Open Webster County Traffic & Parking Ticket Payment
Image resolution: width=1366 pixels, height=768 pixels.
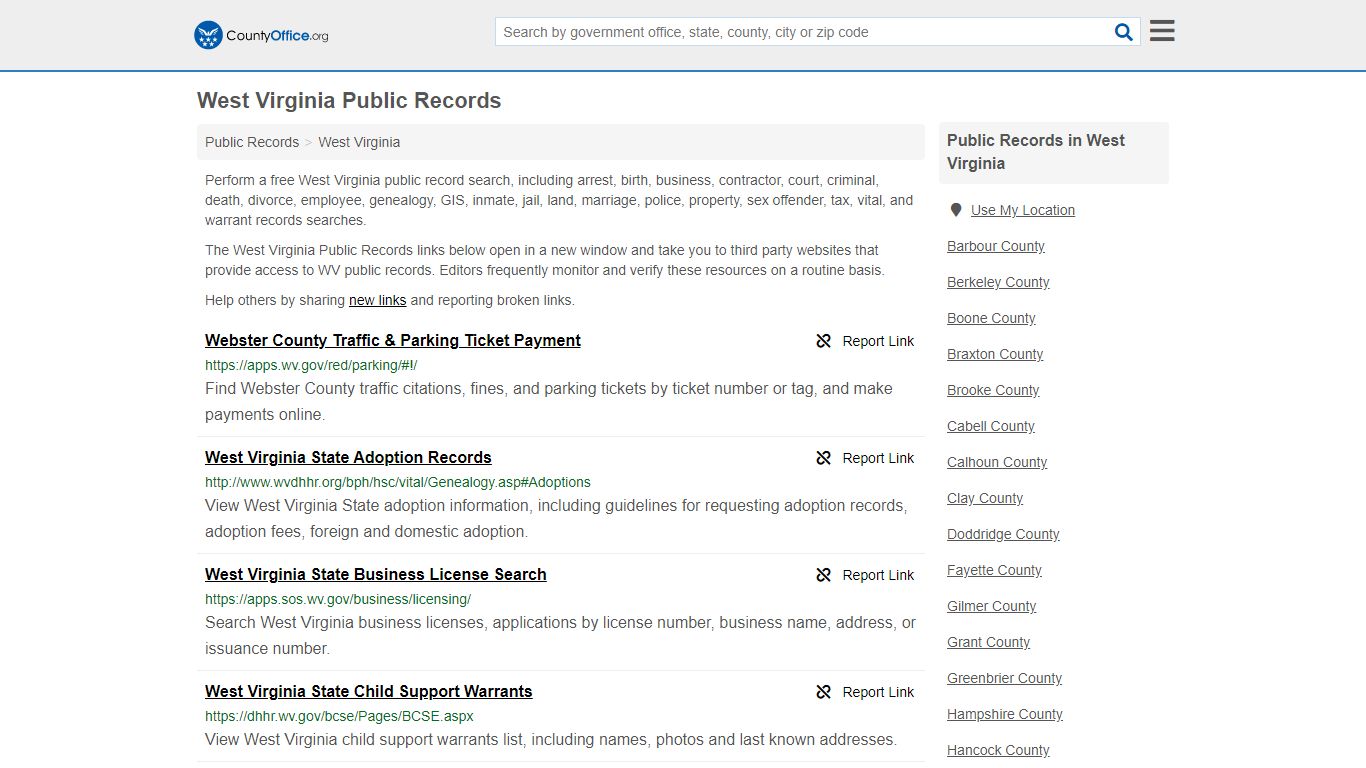[x=393, y=340]
